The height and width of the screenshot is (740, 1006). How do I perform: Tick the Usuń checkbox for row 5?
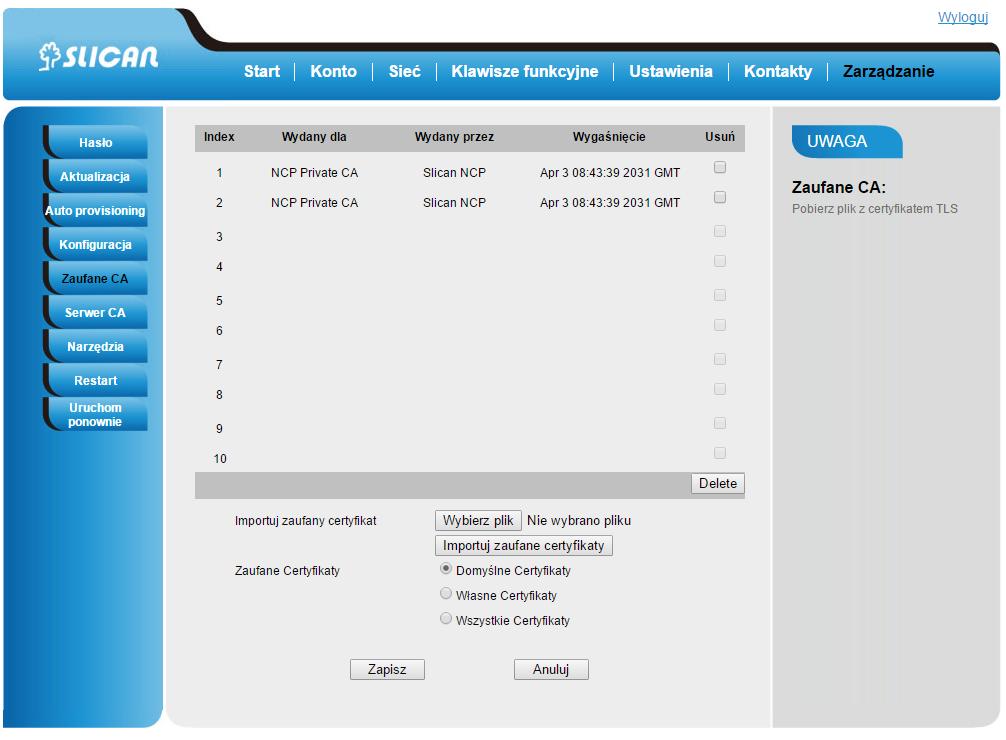(720, 295)
